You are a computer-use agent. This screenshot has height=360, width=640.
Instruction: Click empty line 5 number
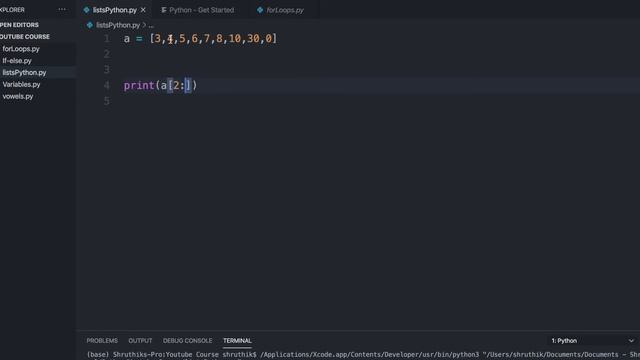[x=107, y=101]
